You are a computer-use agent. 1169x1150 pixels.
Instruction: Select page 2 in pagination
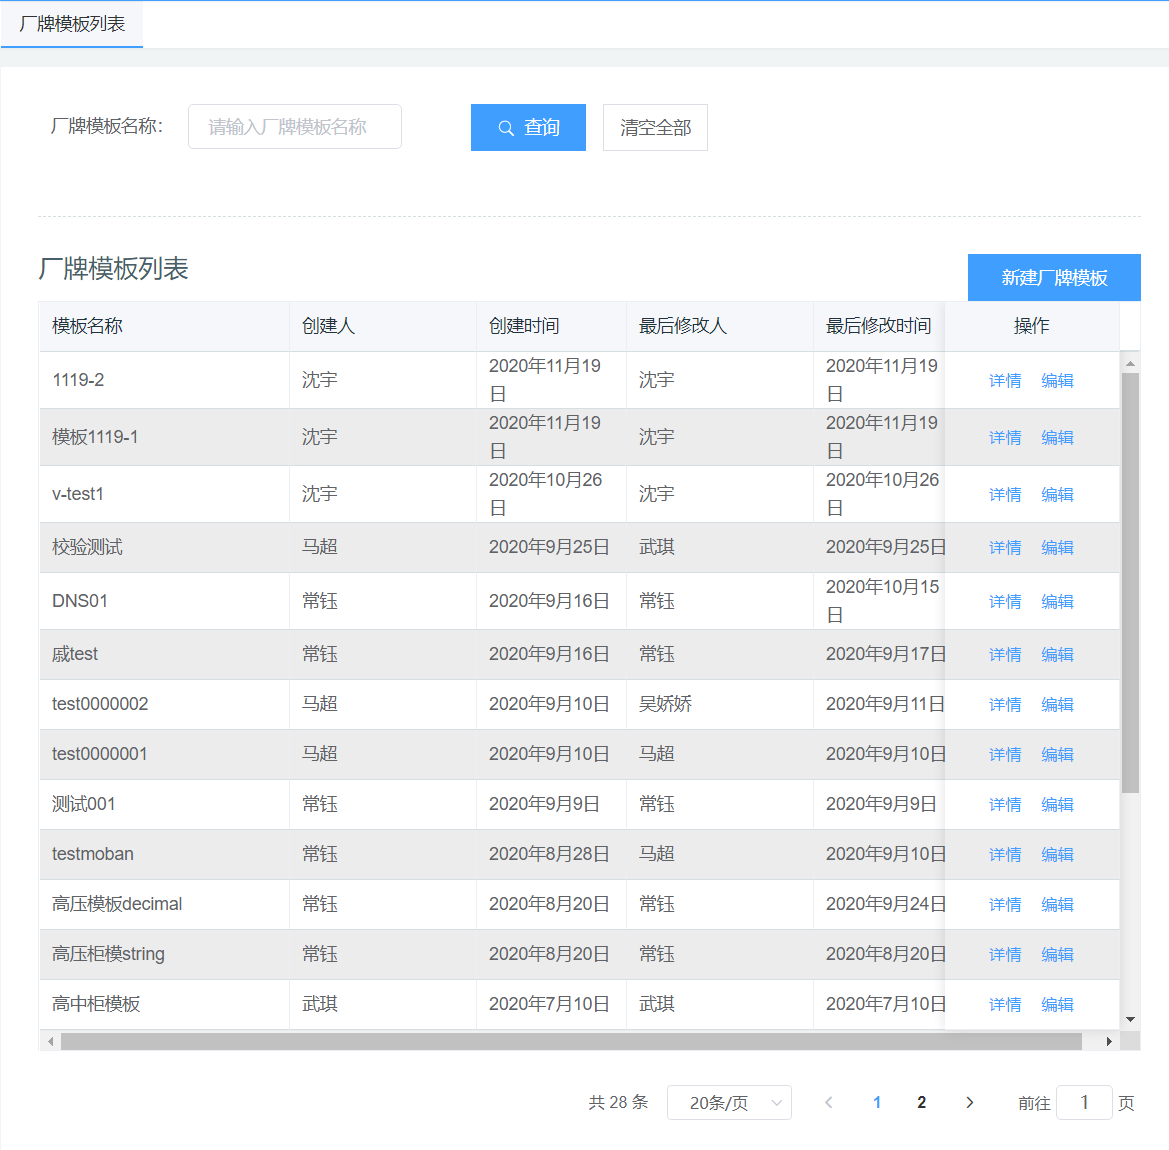[x=921, y=1103]
